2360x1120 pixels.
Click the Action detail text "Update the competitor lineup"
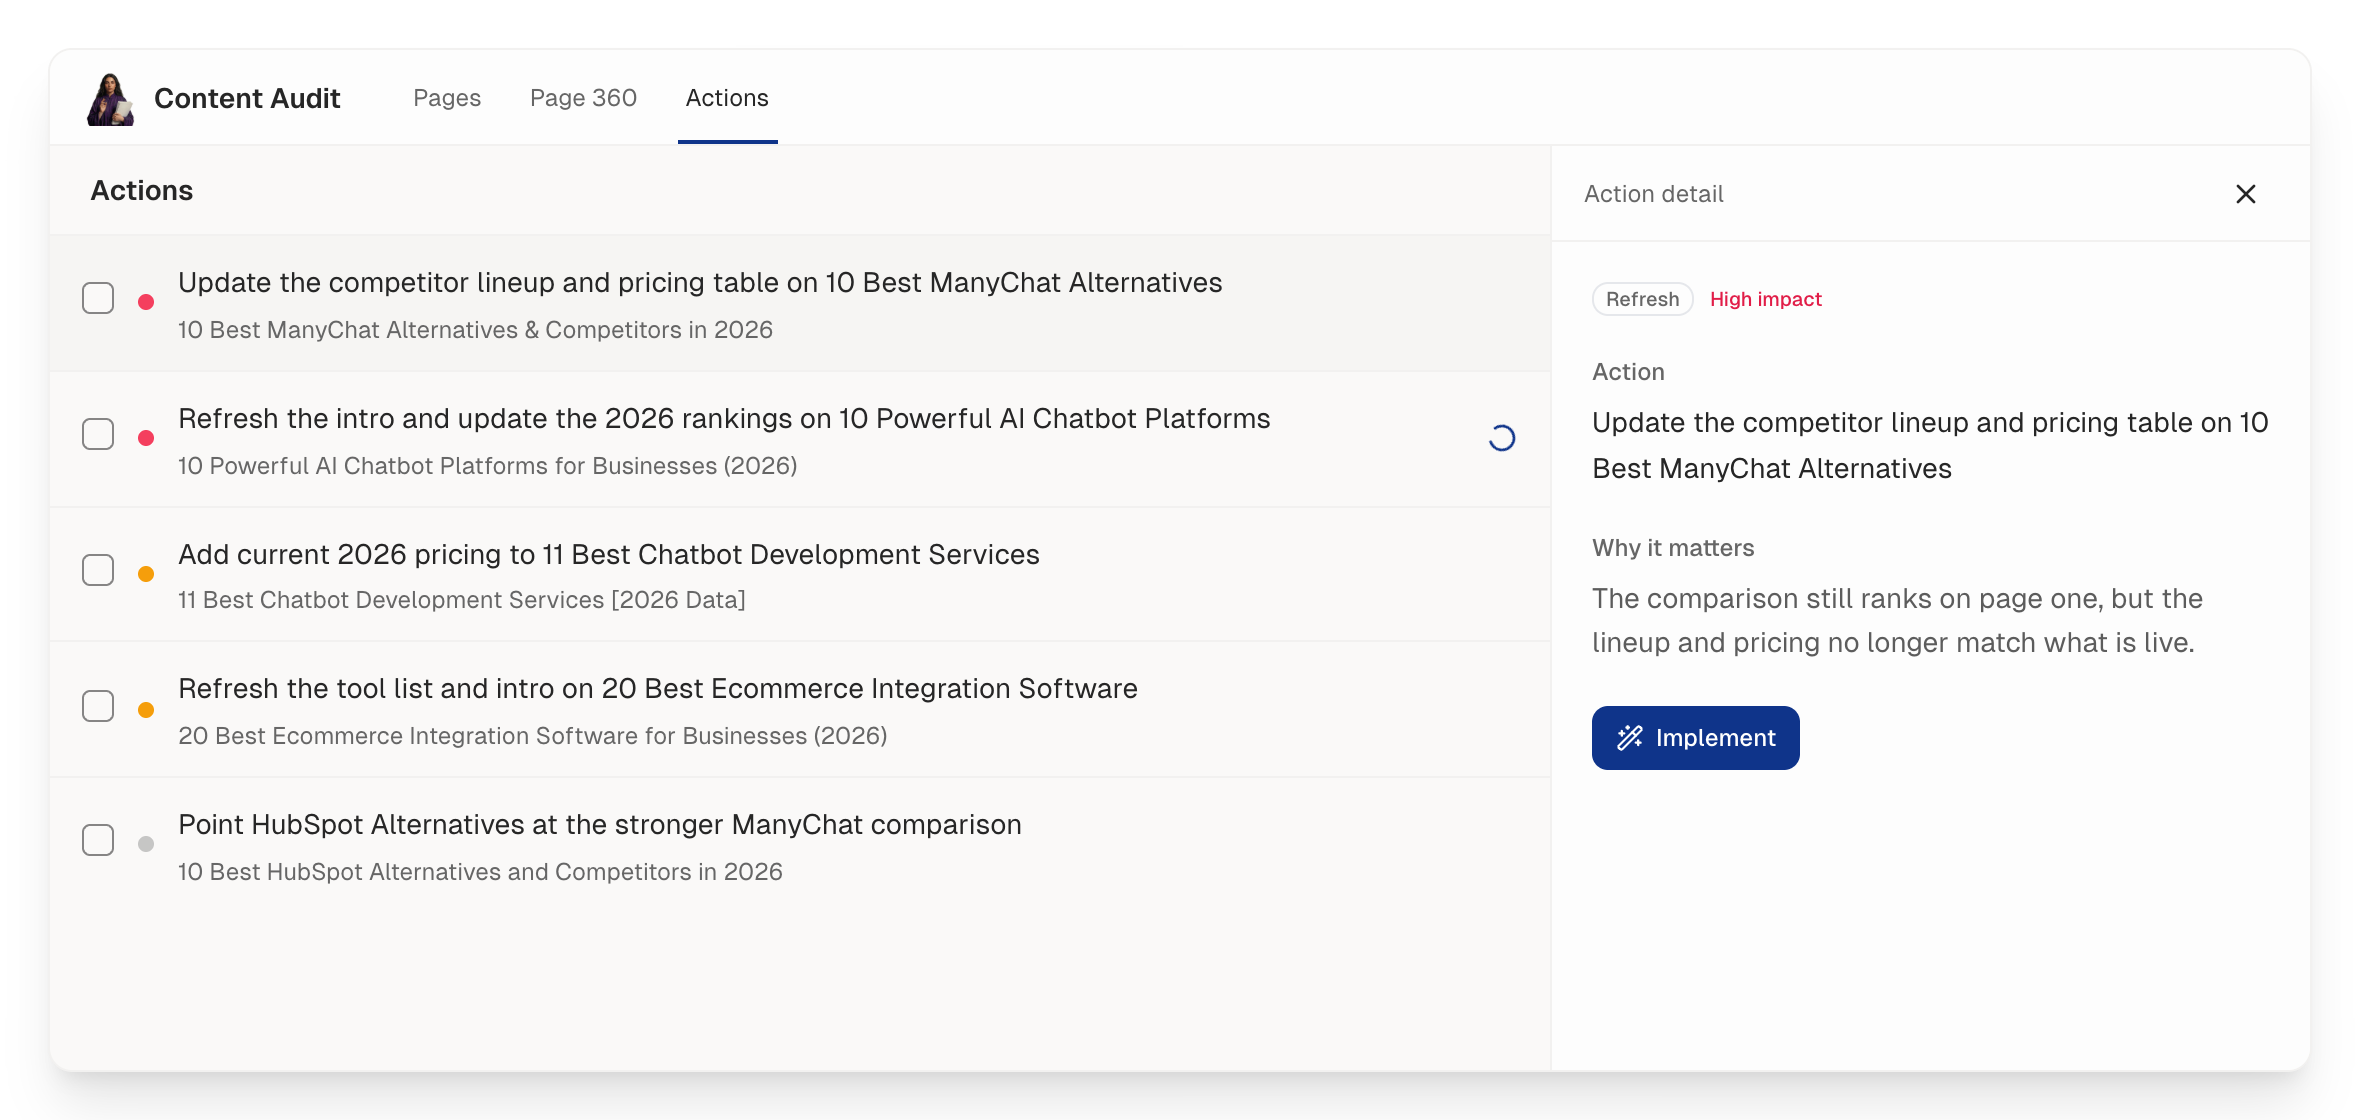1930,445
